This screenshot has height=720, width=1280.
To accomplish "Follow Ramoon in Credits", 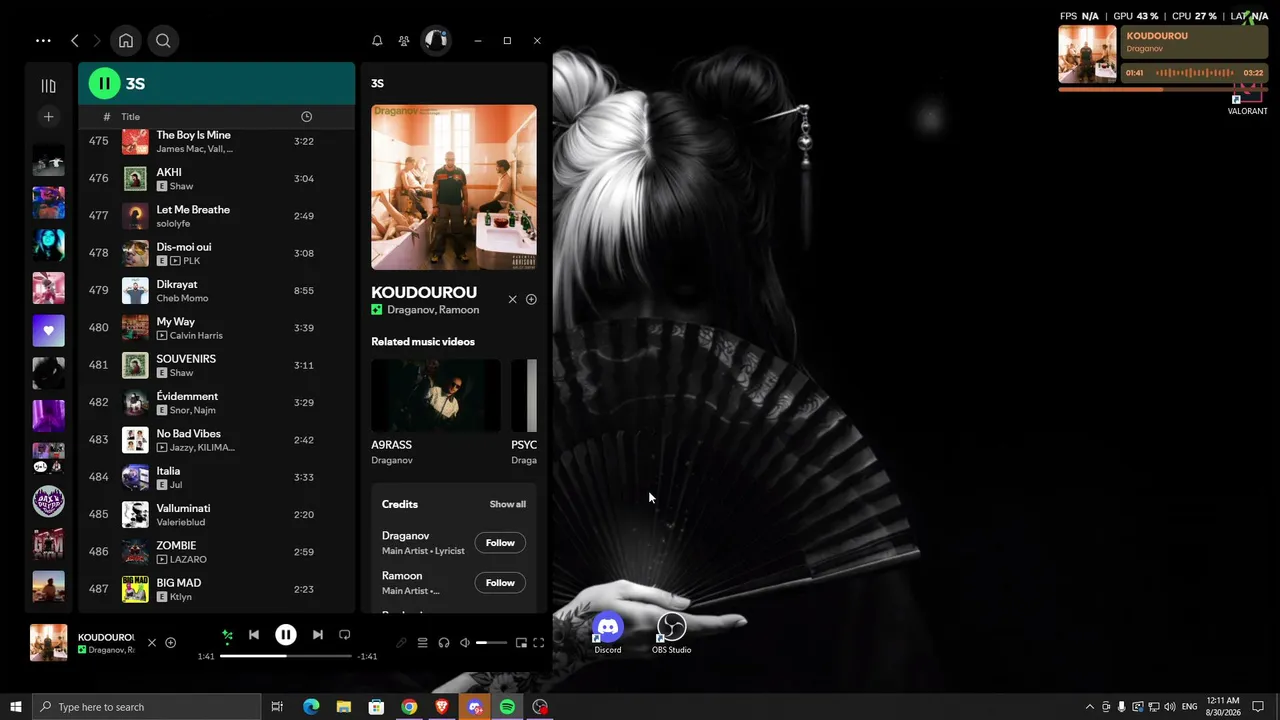I will pos(500,583).
